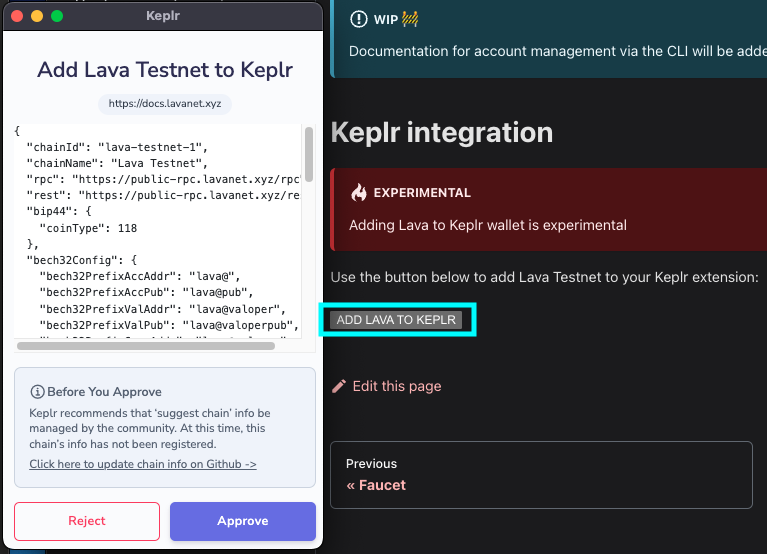Close the Keplr popup with the red button
Viewport: 767px width, 554px height.
[17, 16]
